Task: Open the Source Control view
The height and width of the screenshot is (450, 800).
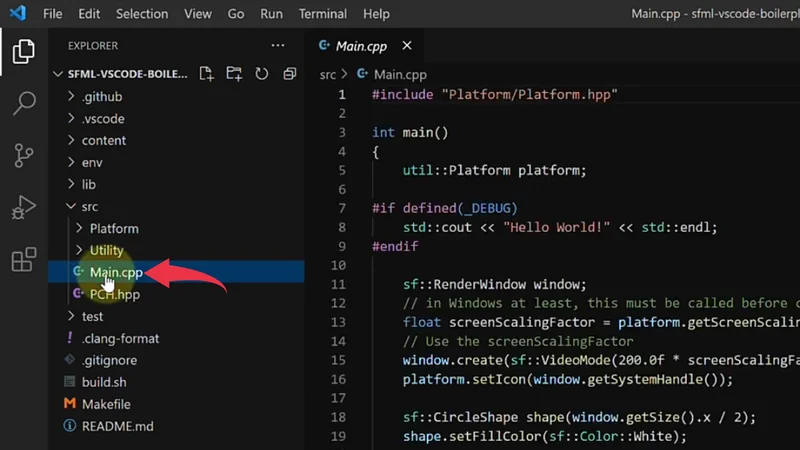Action: click(x=23, y=155)
